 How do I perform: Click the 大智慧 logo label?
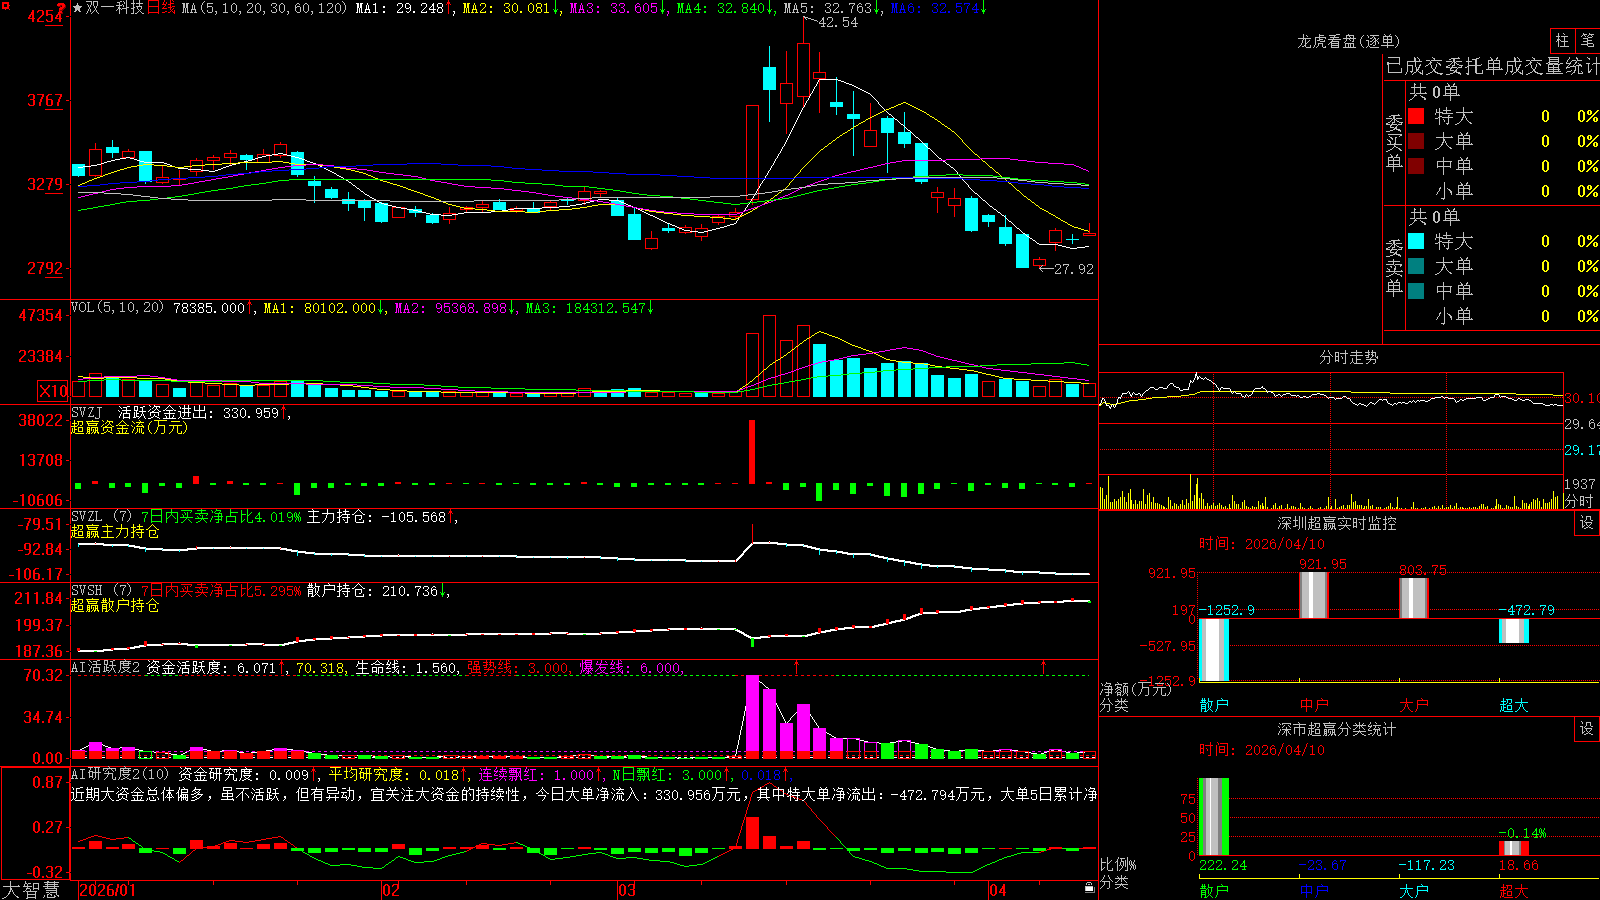tap(30, 890)
